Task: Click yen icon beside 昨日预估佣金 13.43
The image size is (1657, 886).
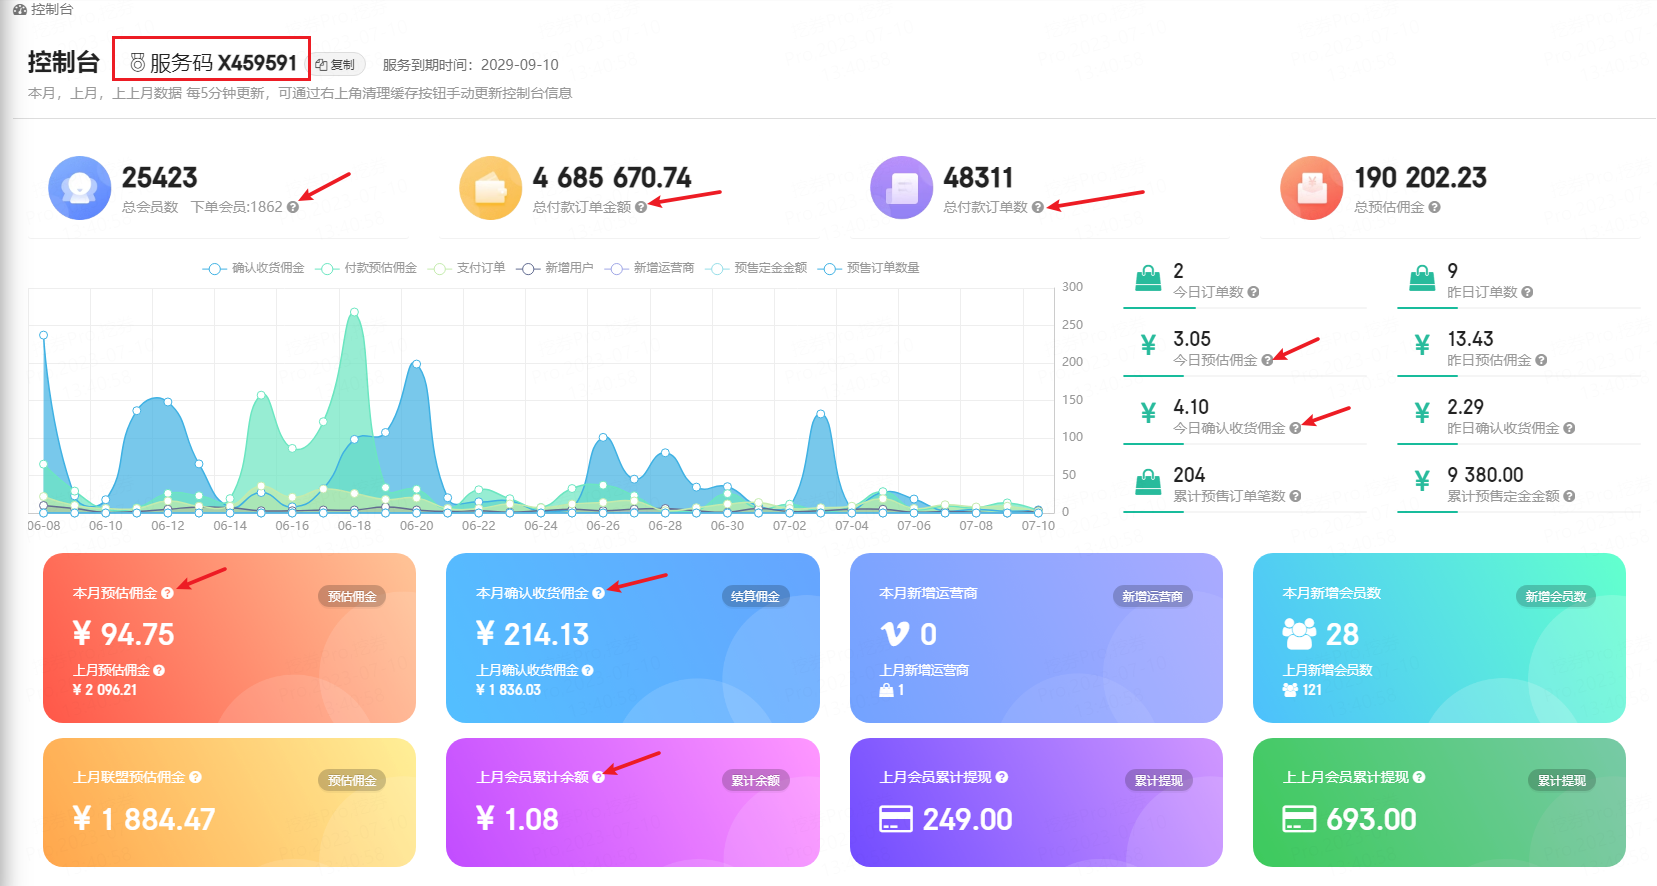Action: click(x=1422, y=345)
